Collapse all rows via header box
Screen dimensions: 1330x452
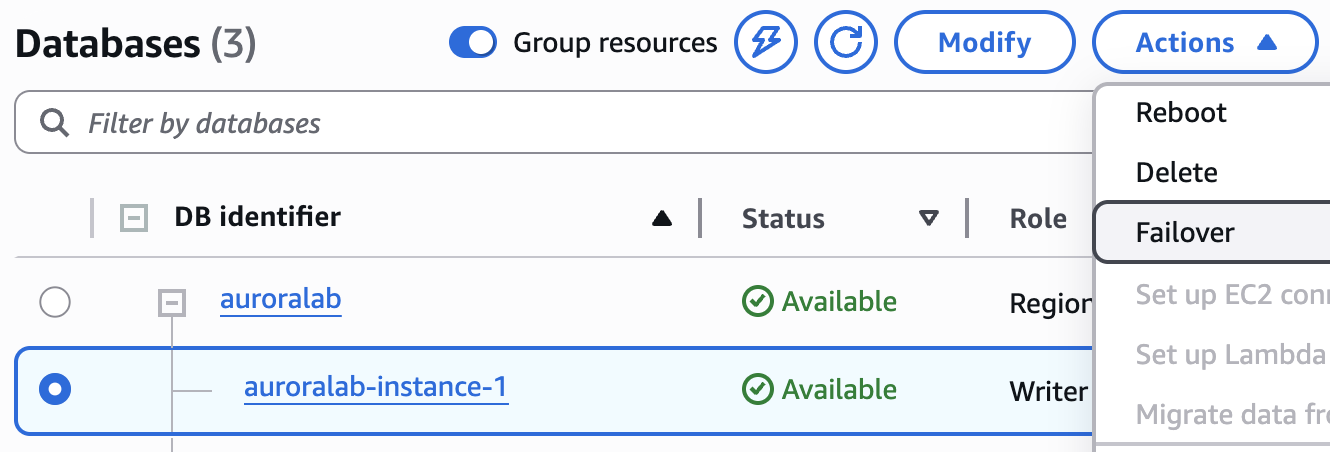[134, 217]
